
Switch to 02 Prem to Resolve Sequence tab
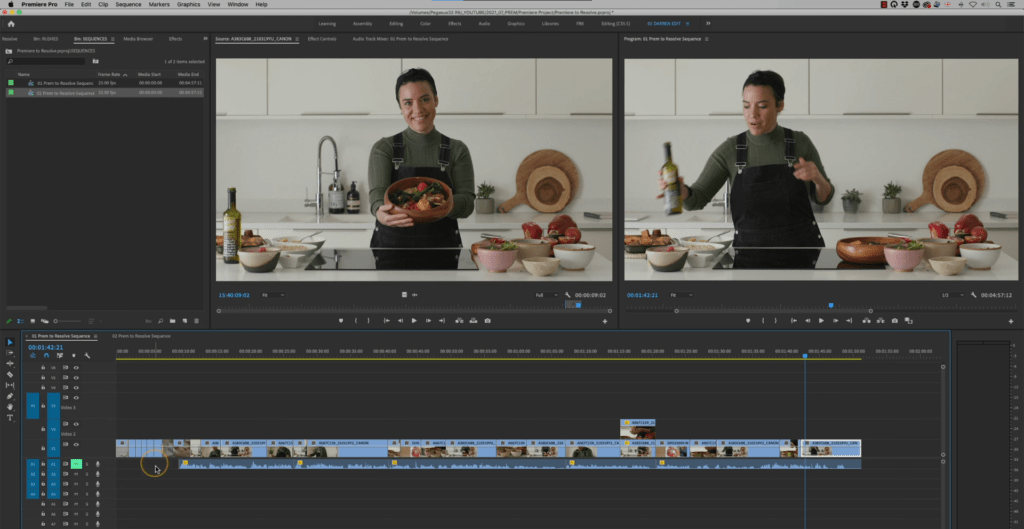141,336
